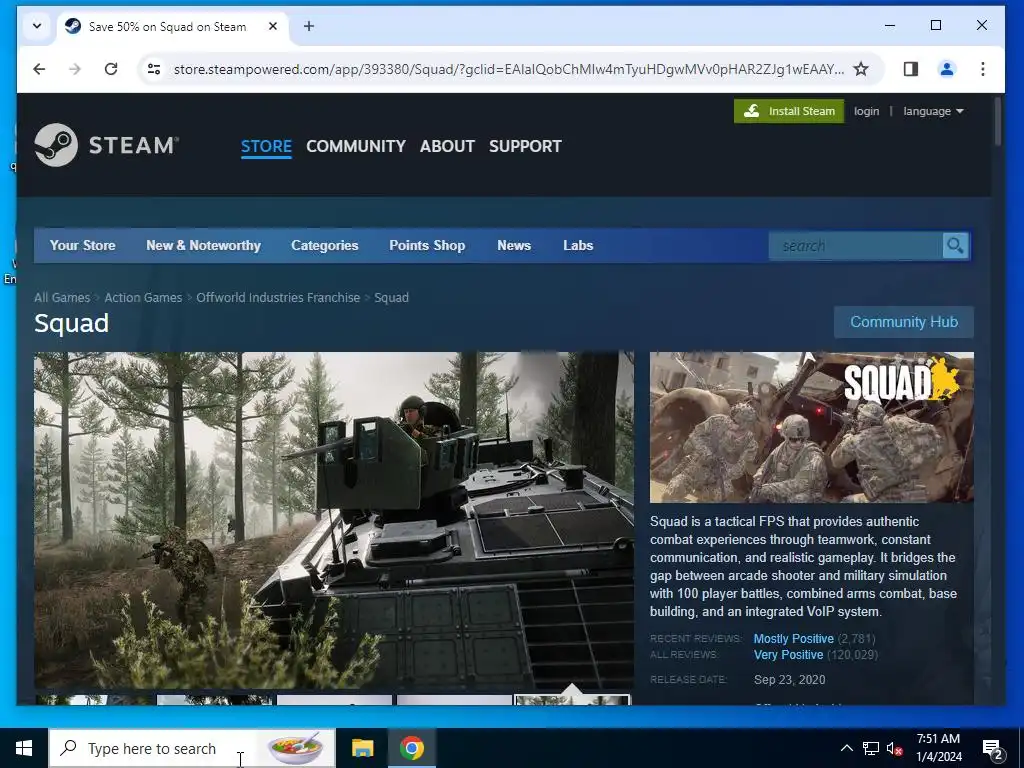Click the taskbar search box

click(192, 748)
